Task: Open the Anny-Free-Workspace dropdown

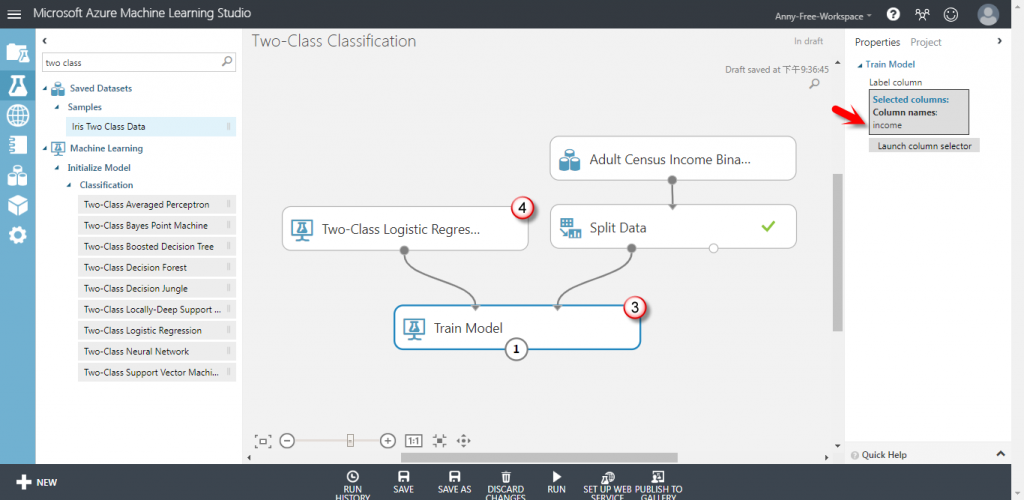Action: coord(823,16)
